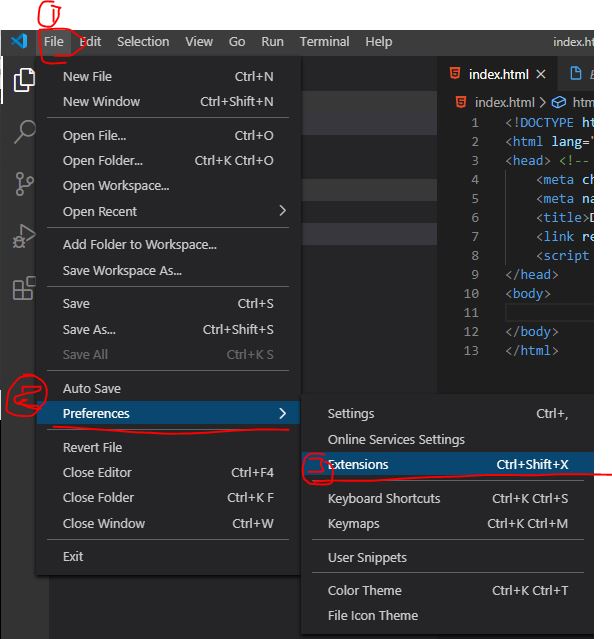The image size is (612, 639).
Task: Click the VS Code logo icon
Action: coord(19,41)
